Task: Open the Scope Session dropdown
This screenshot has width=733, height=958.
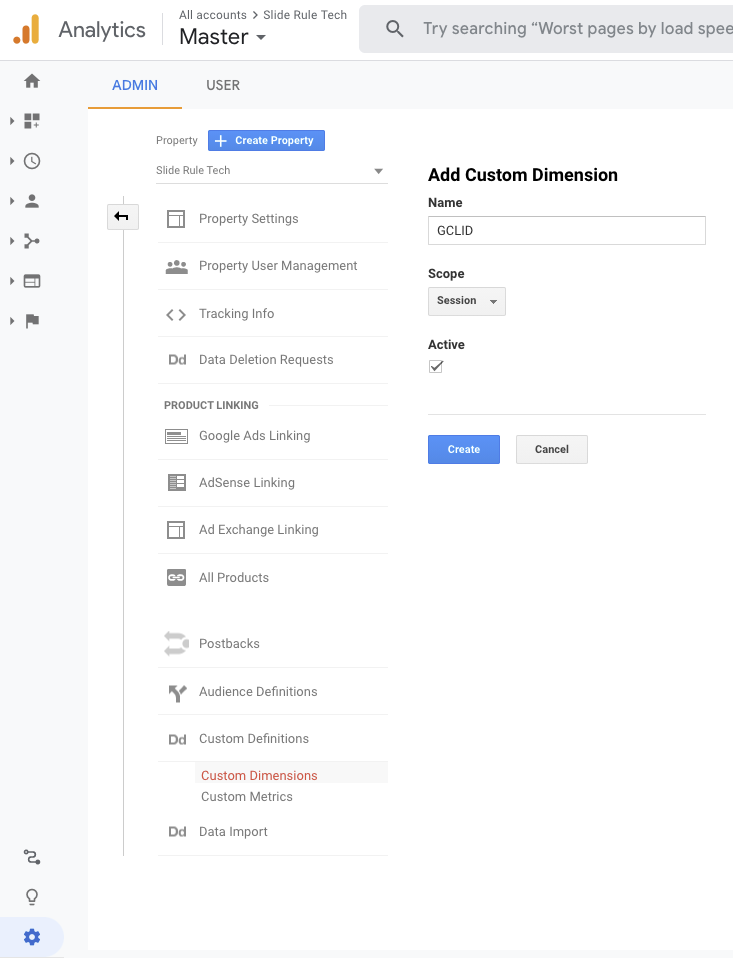Action: (466, 301)
